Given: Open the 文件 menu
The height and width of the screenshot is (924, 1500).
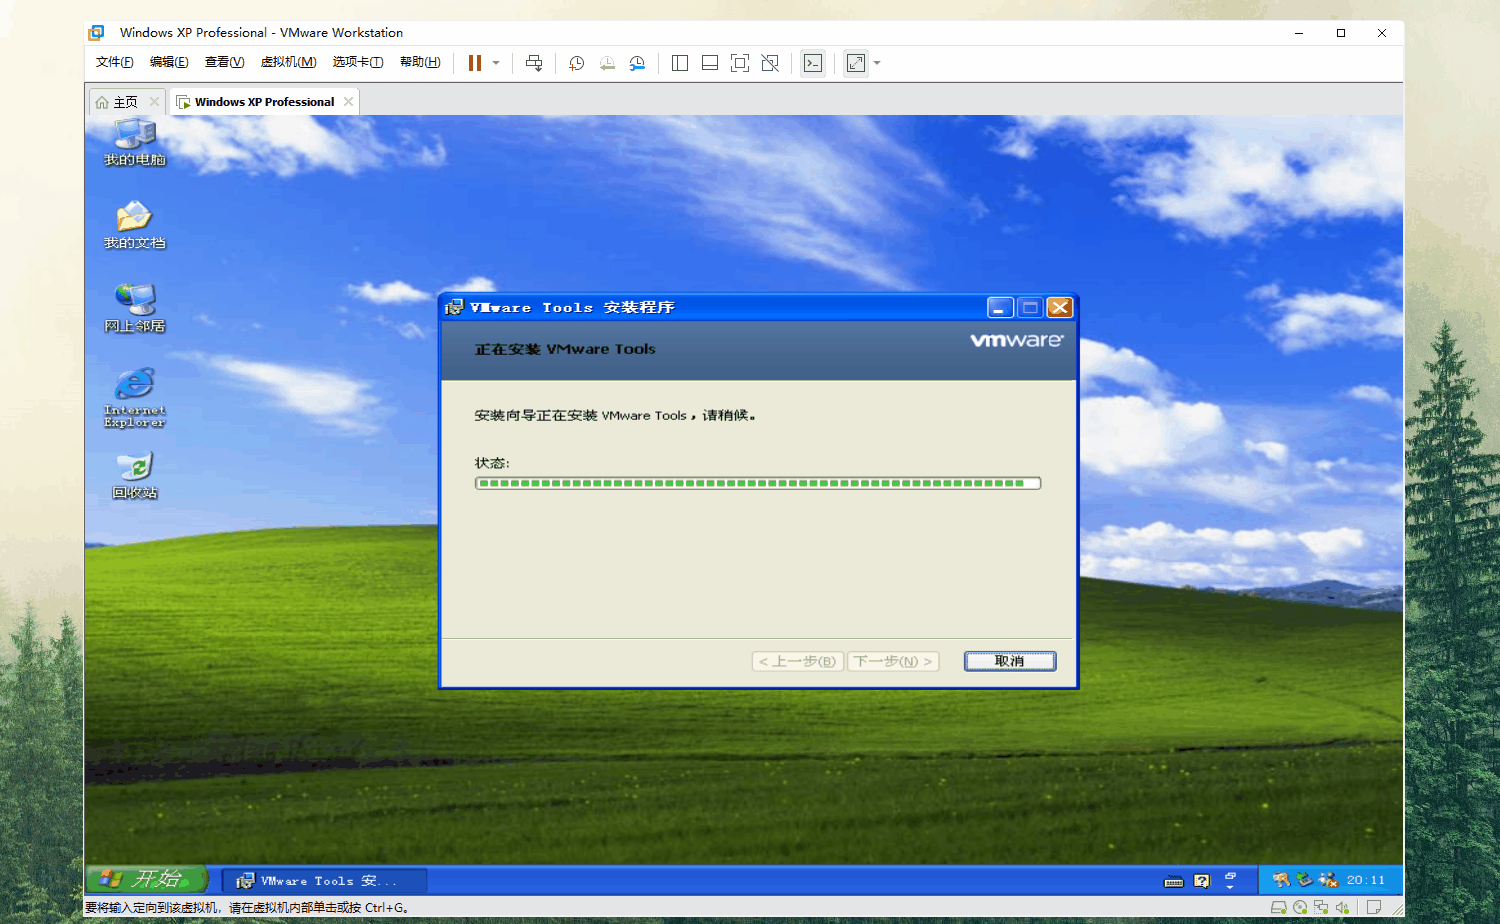Looking at the screenshot, I should [x=115, y=62].
